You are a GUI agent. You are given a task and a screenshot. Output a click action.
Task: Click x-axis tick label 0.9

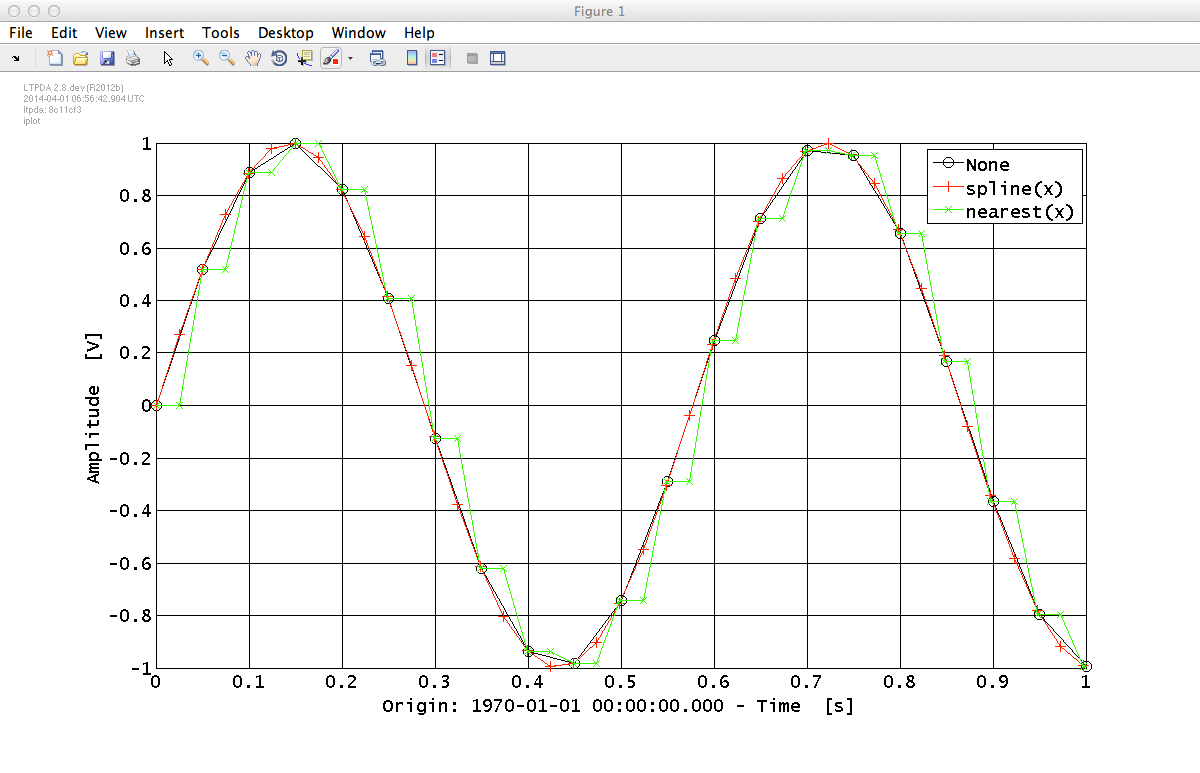(993, 681)
